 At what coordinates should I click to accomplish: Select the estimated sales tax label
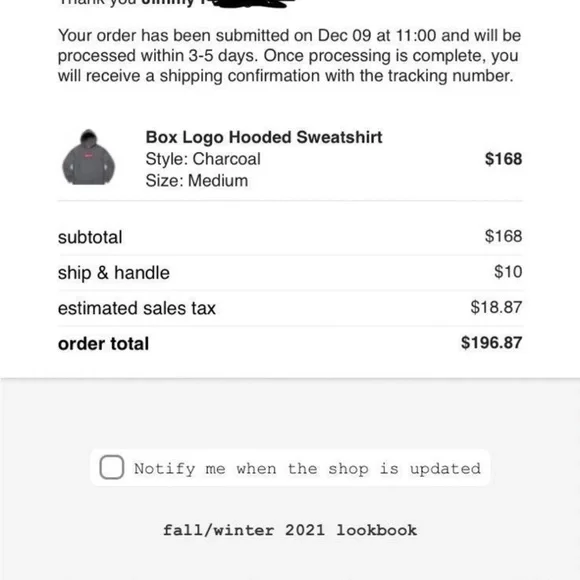tap(137, 308)
